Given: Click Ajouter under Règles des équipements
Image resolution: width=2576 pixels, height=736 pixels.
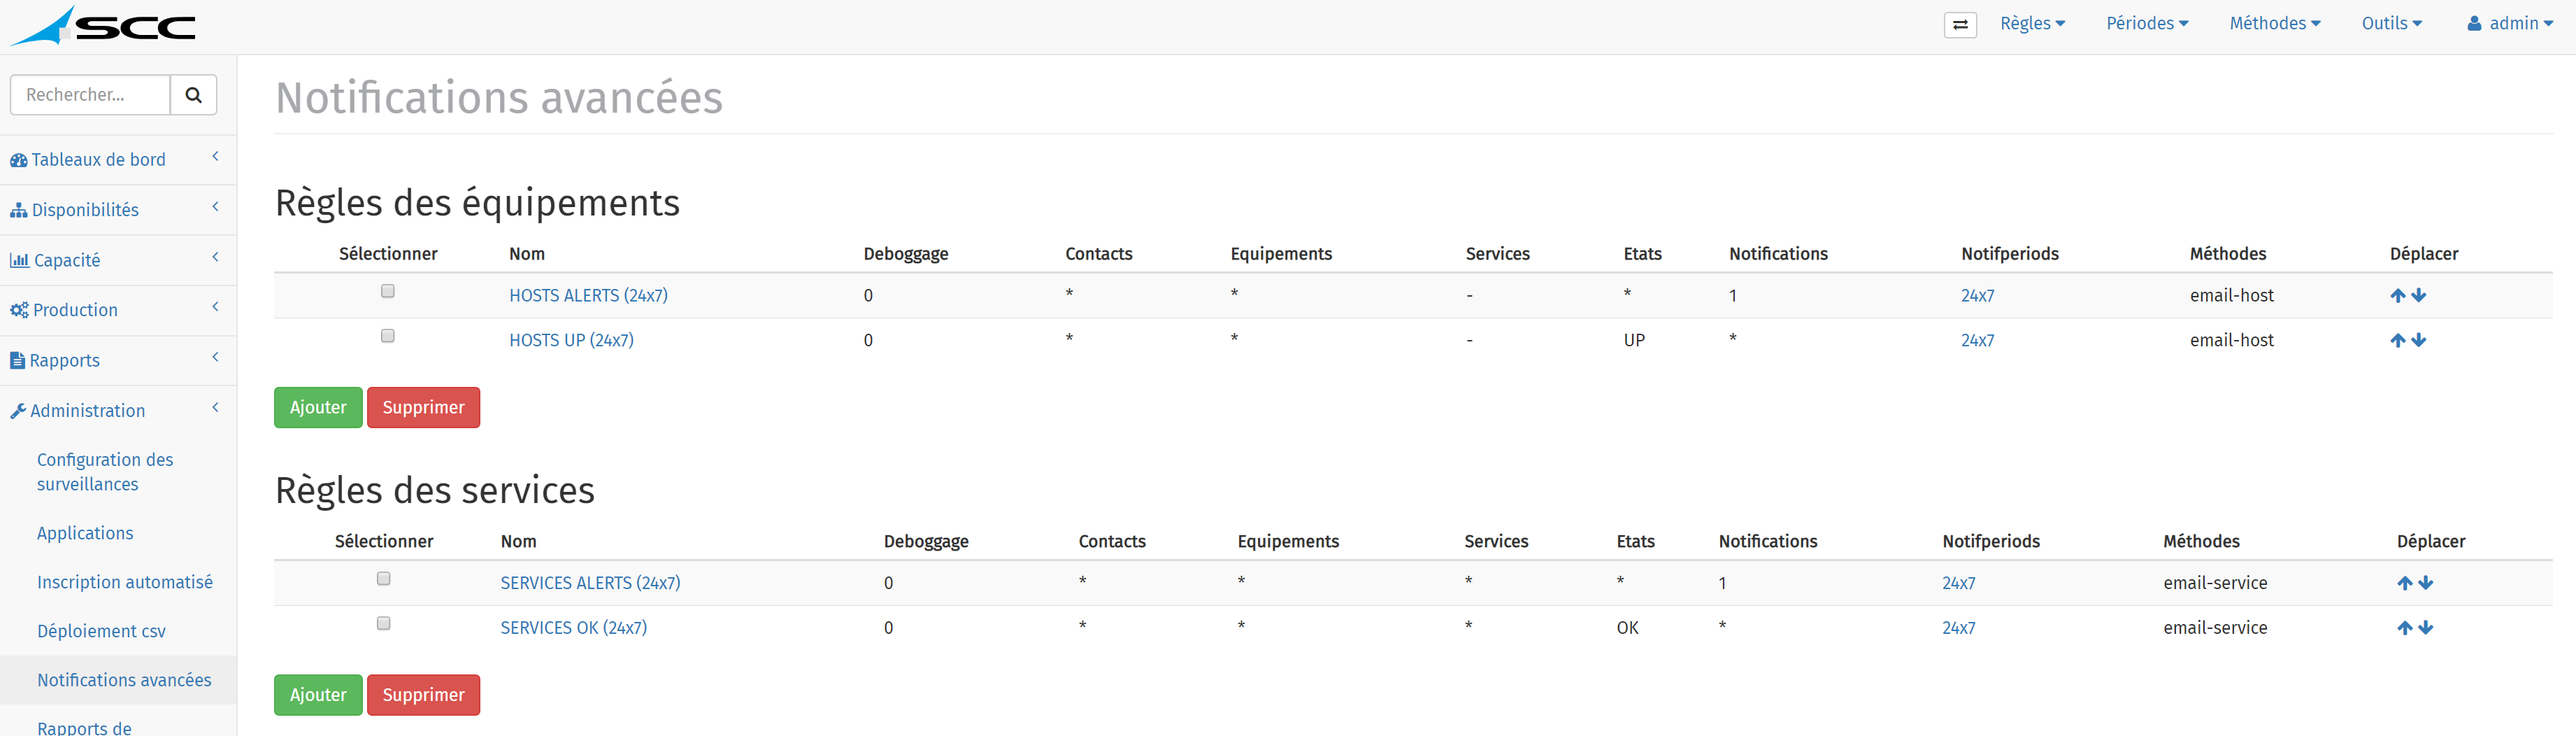Looking at the screenshot, I should (x=318, y=408).
